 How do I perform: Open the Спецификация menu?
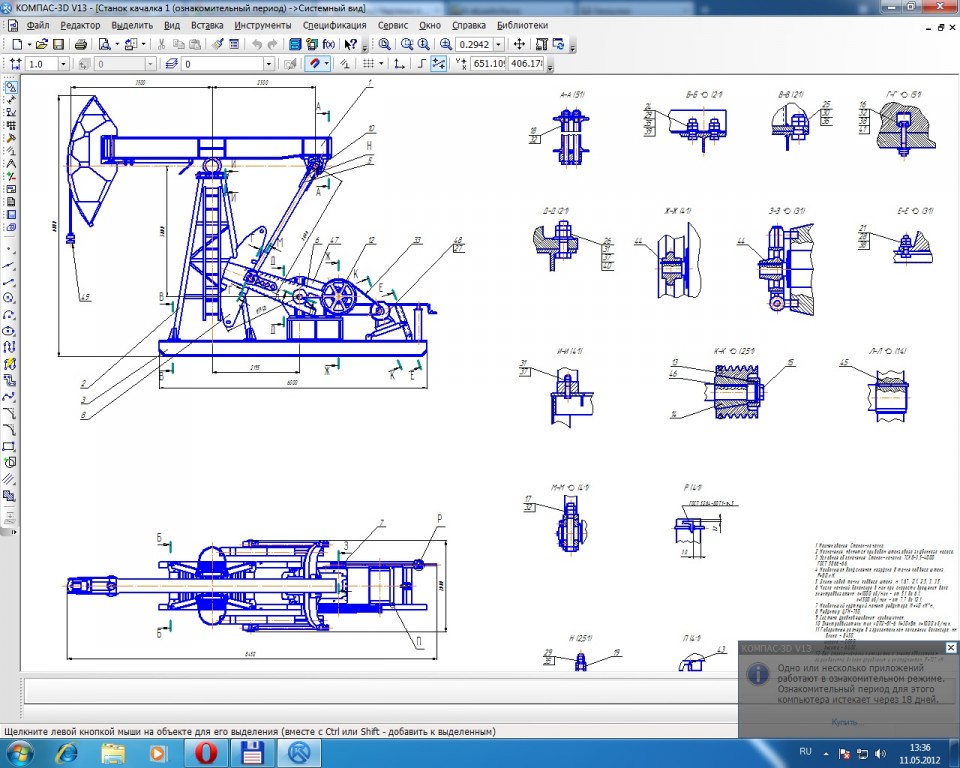333,24
